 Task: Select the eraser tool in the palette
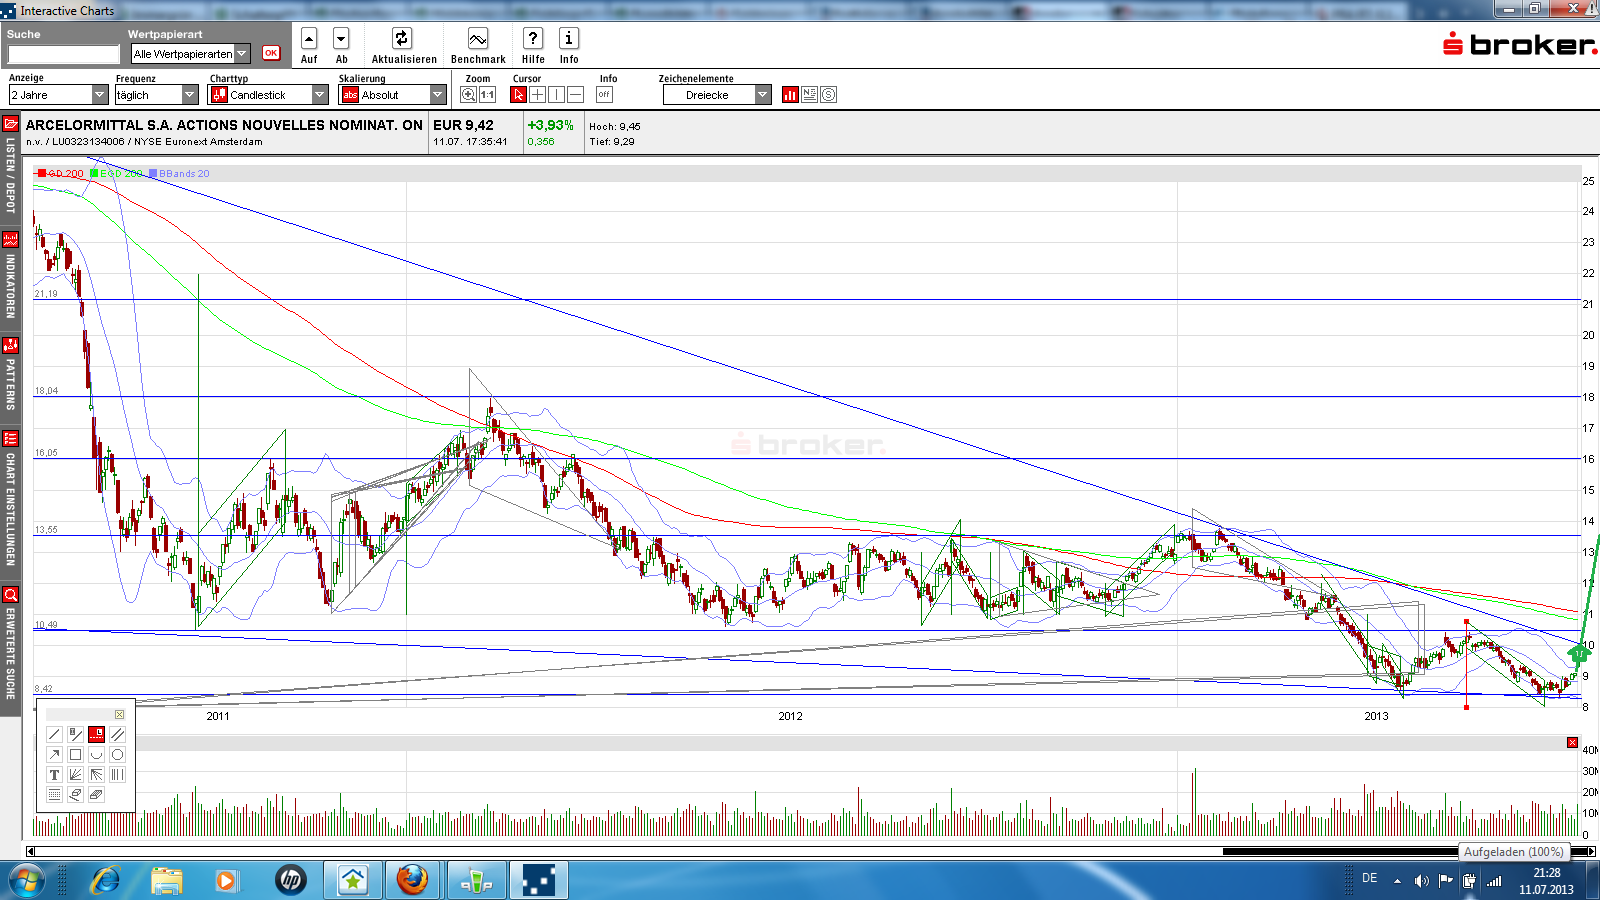pos(76,796)
